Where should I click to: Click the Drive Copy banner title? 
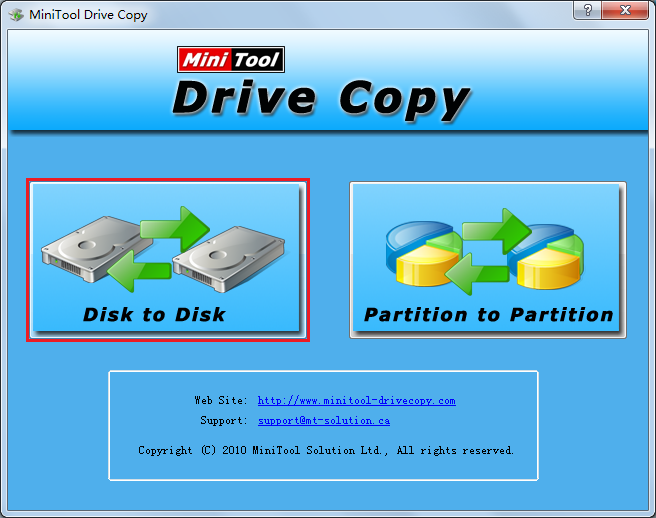pos(321,100)
